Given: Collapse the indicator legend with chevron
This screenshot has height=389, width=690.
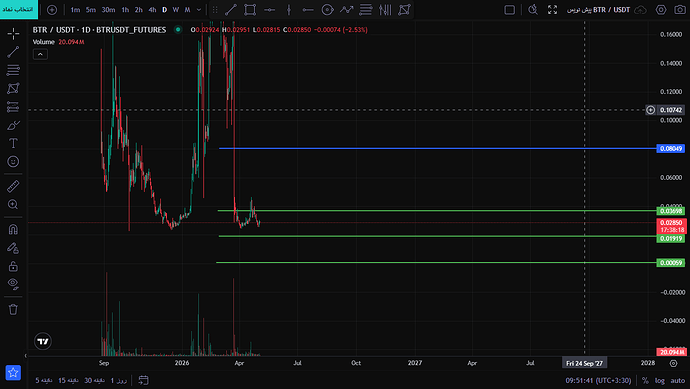Looking at the screenshot, I should tap(40, 54).
